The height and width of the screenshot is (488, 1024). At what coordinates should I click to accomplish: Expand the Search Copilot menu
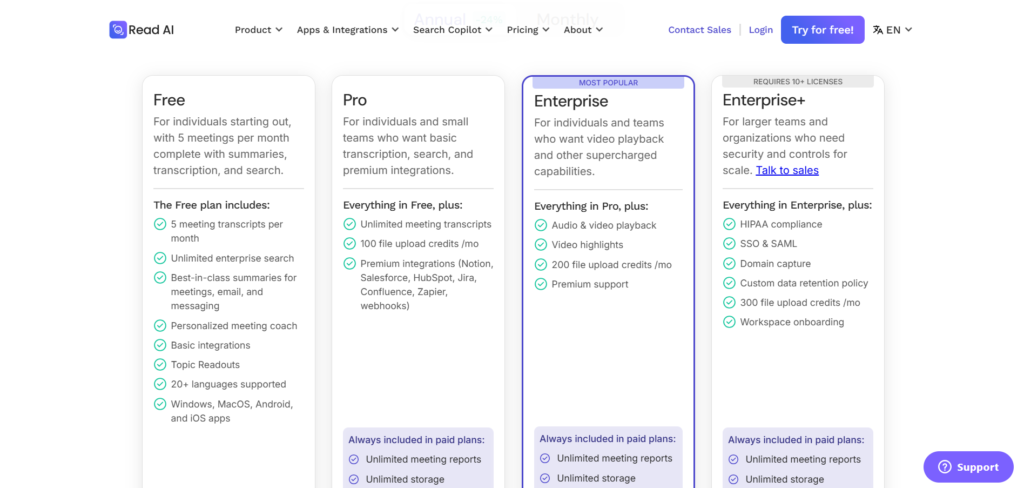[453, 30]
